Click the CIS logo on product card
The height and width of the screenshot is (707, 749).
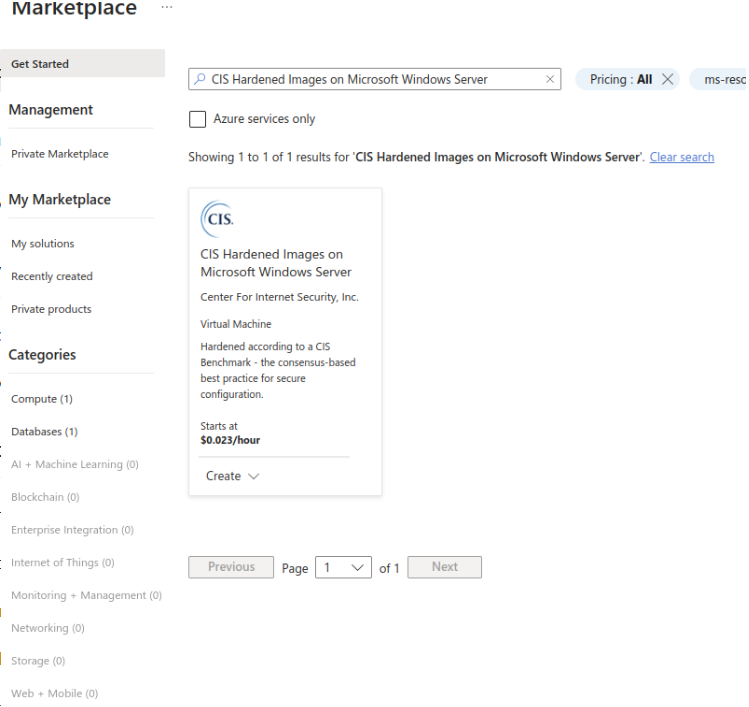coord(218,218)
